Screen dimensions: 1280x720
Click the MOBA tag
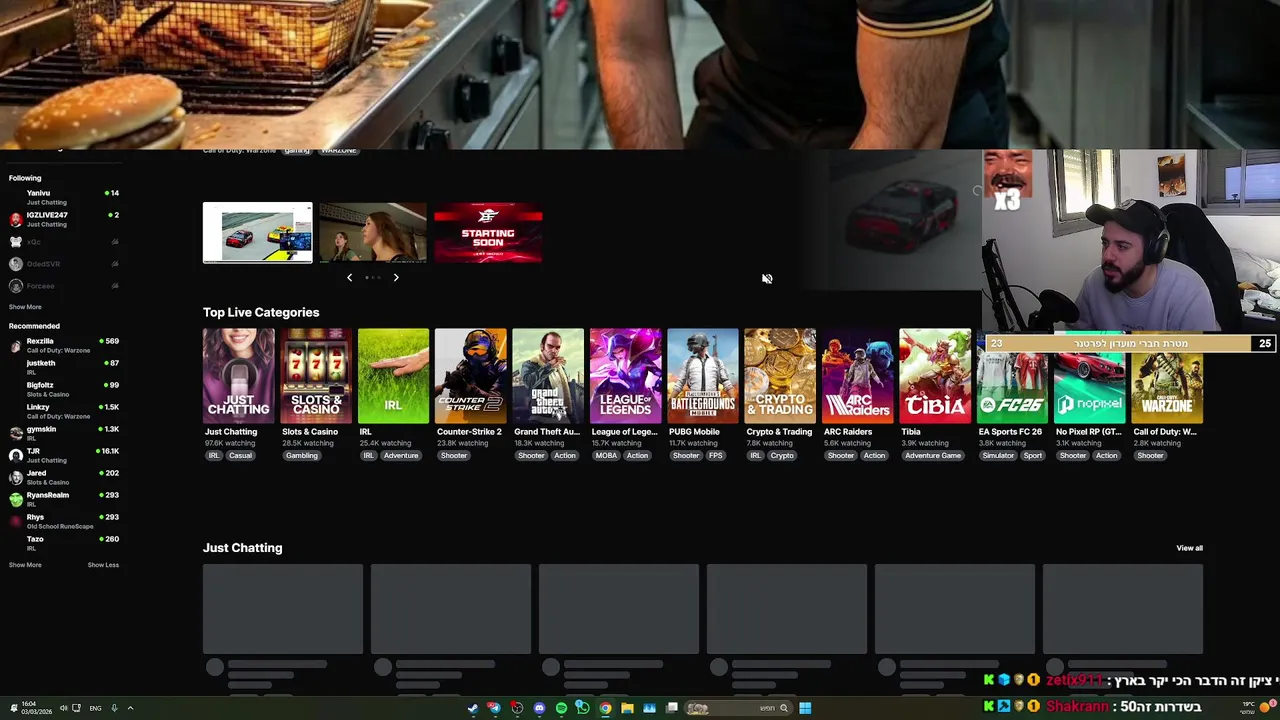606,456
